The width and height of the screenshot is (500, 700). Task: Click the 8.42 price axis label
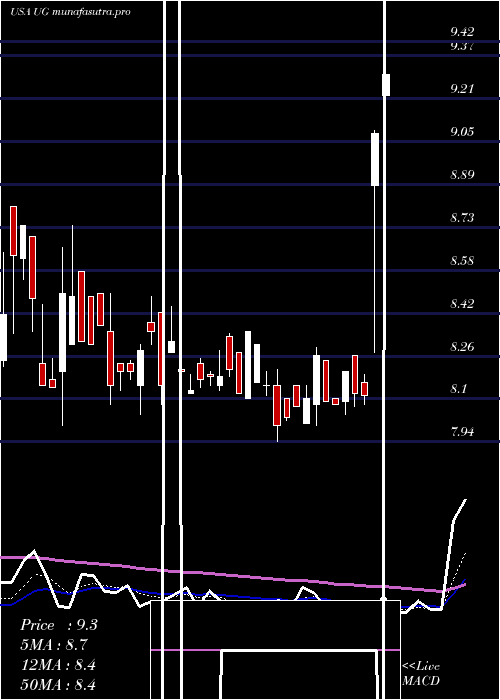(x=462, y=304)
